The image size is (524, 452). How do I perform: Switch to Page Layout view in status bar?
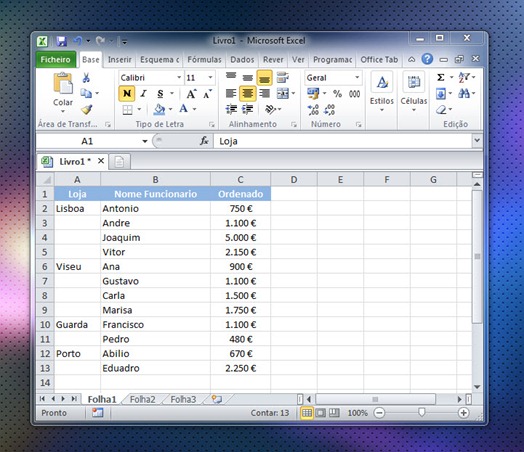[x=320, y=413]
